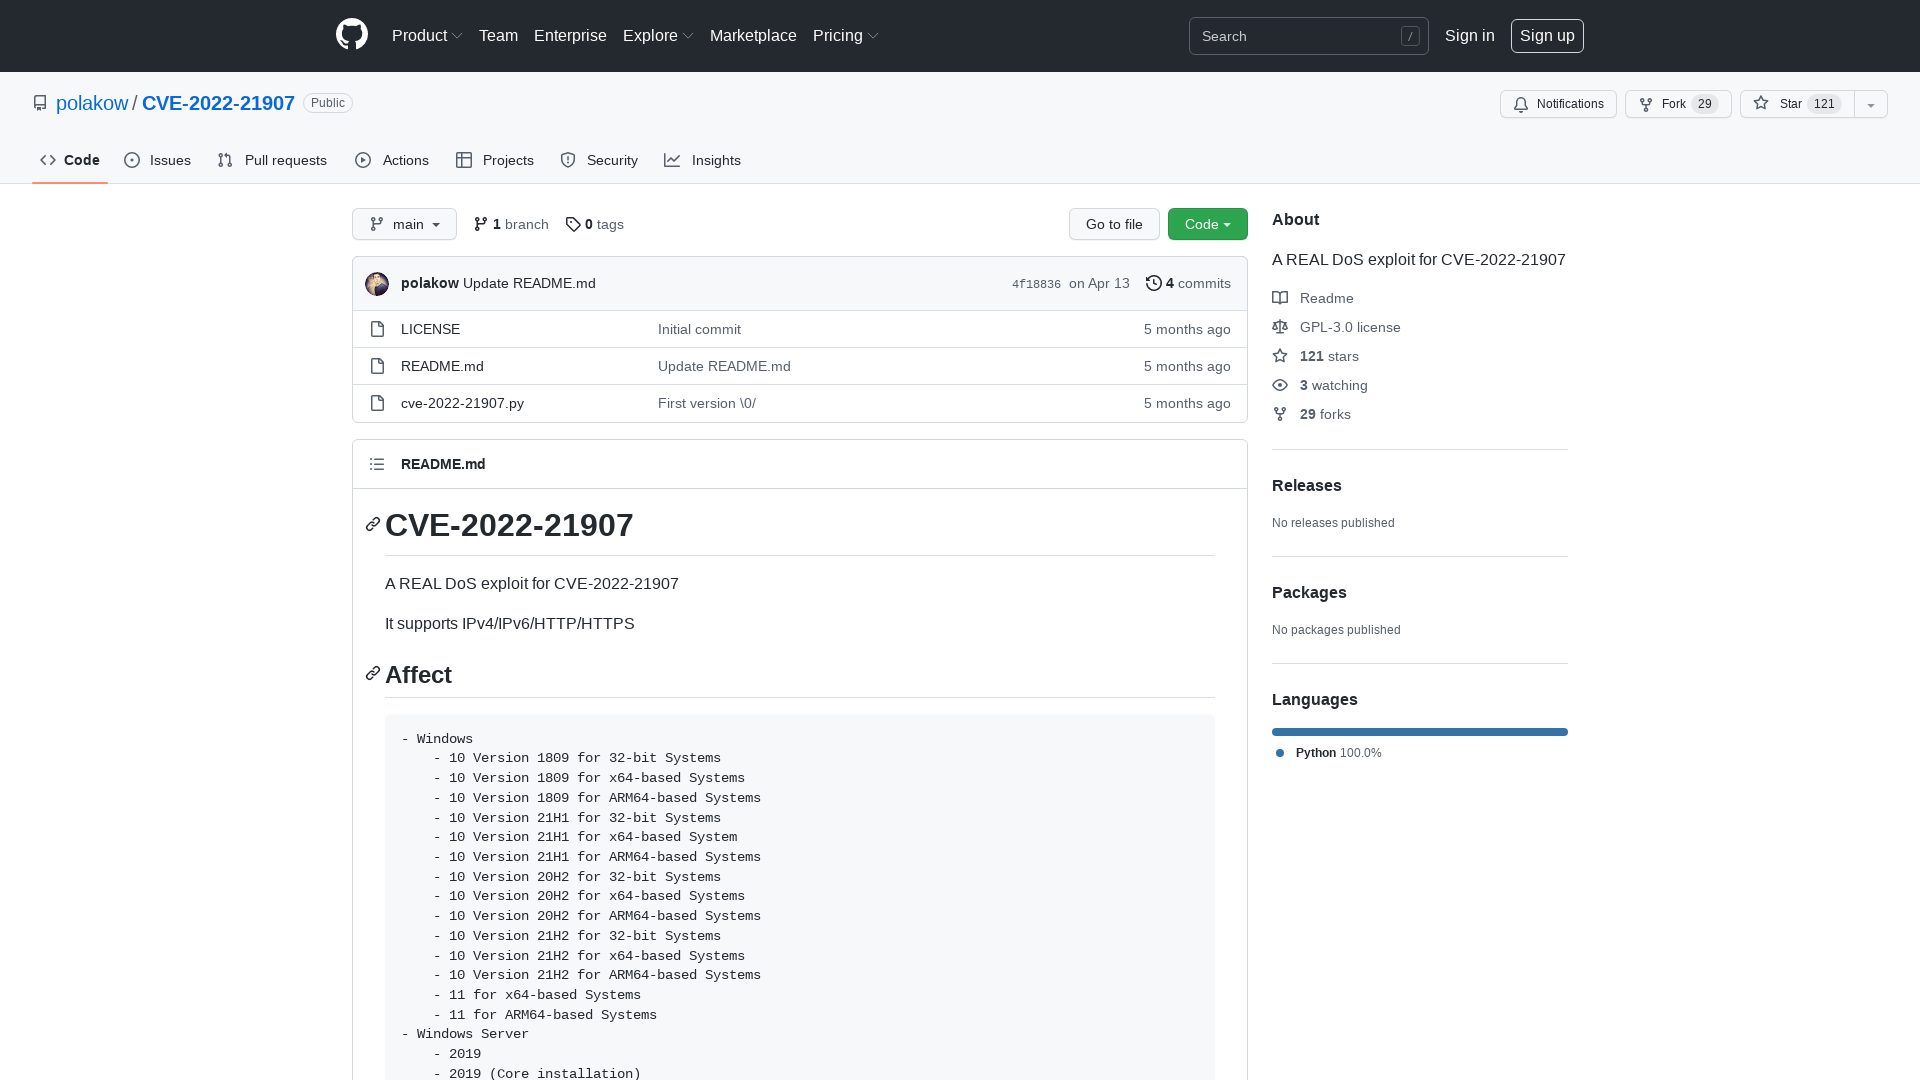1920x1080 pixels.
Task: View the 4 commits history
Action: point(1188,284)
